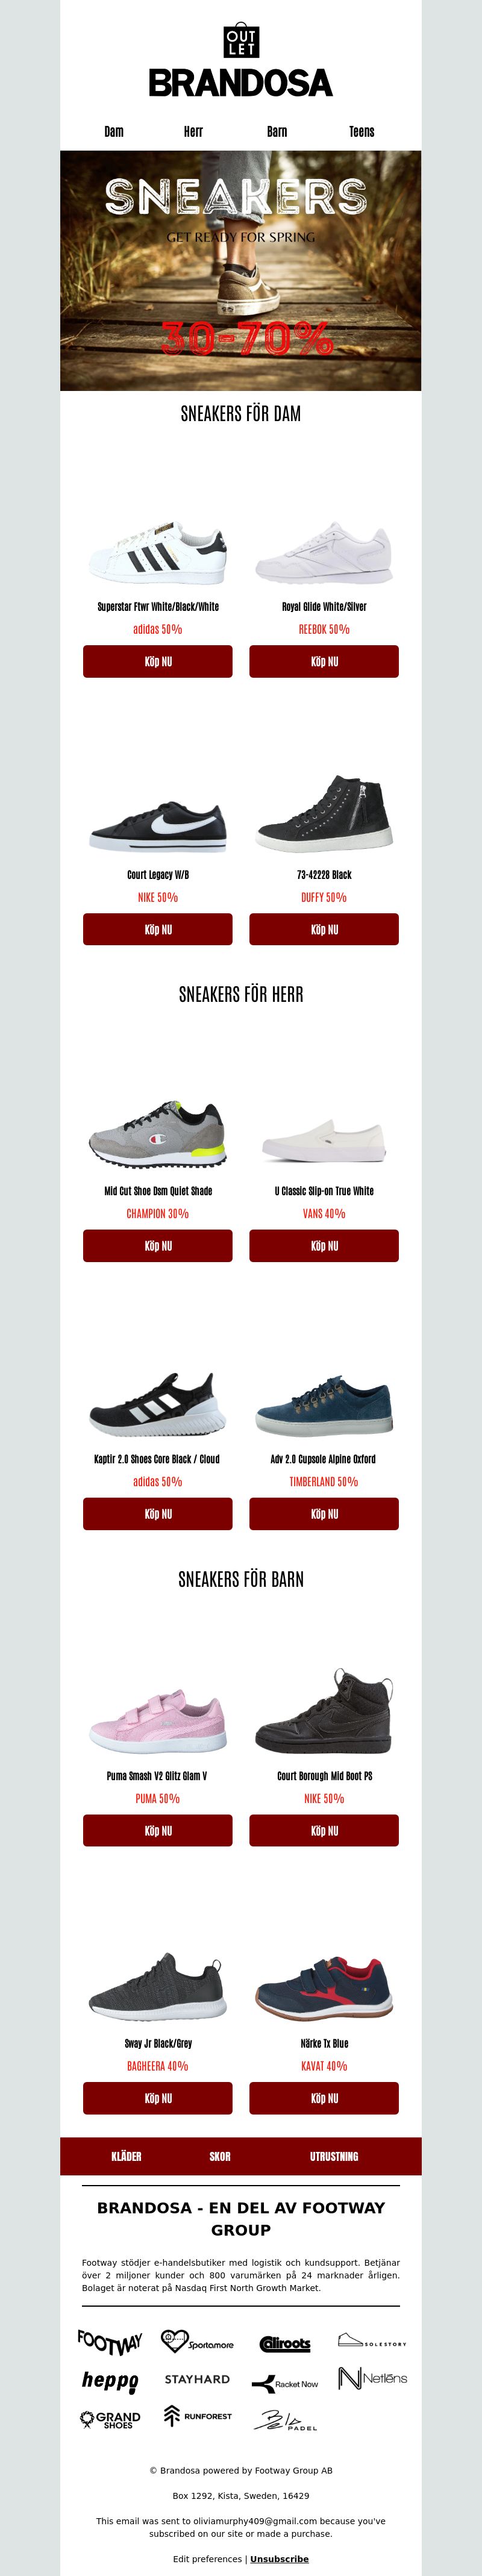Click the Netlens logo
The width and height of the screenshot is (482, 2576).
pos(372,2378)
